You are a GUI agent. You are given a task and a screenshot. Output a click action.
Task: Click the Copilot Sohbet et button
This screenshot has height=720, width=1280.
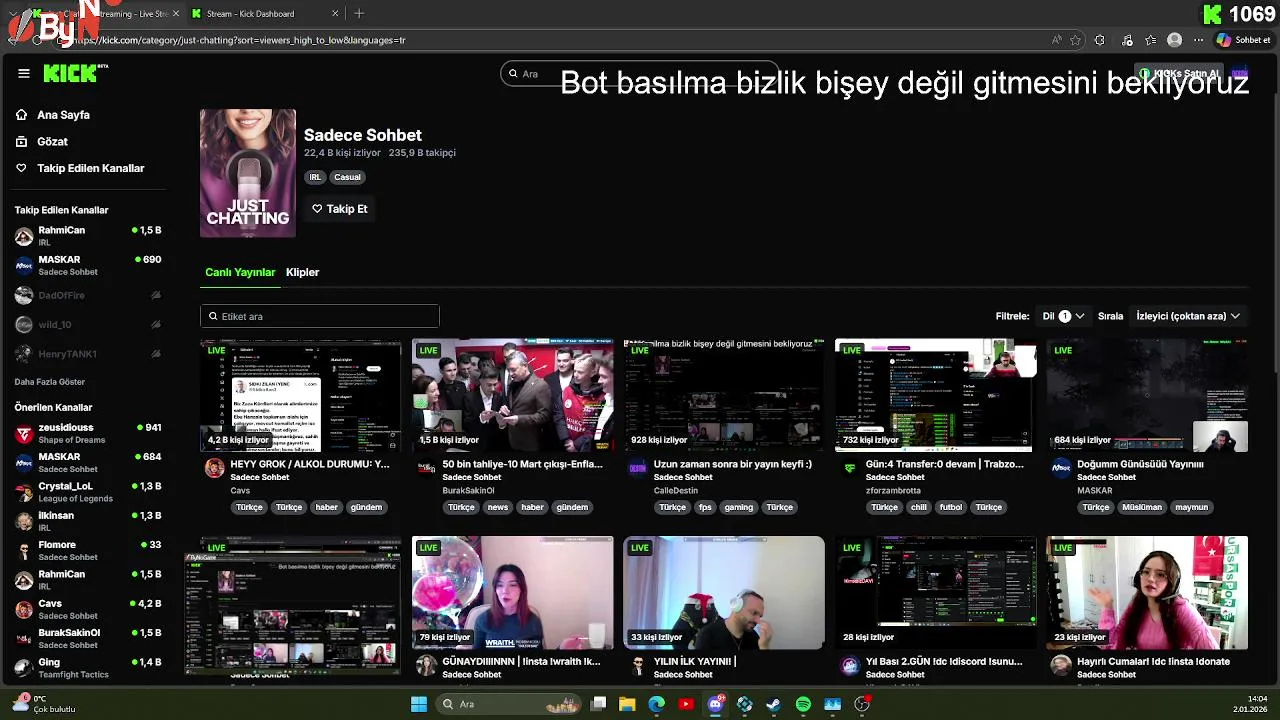[1243, 40]
